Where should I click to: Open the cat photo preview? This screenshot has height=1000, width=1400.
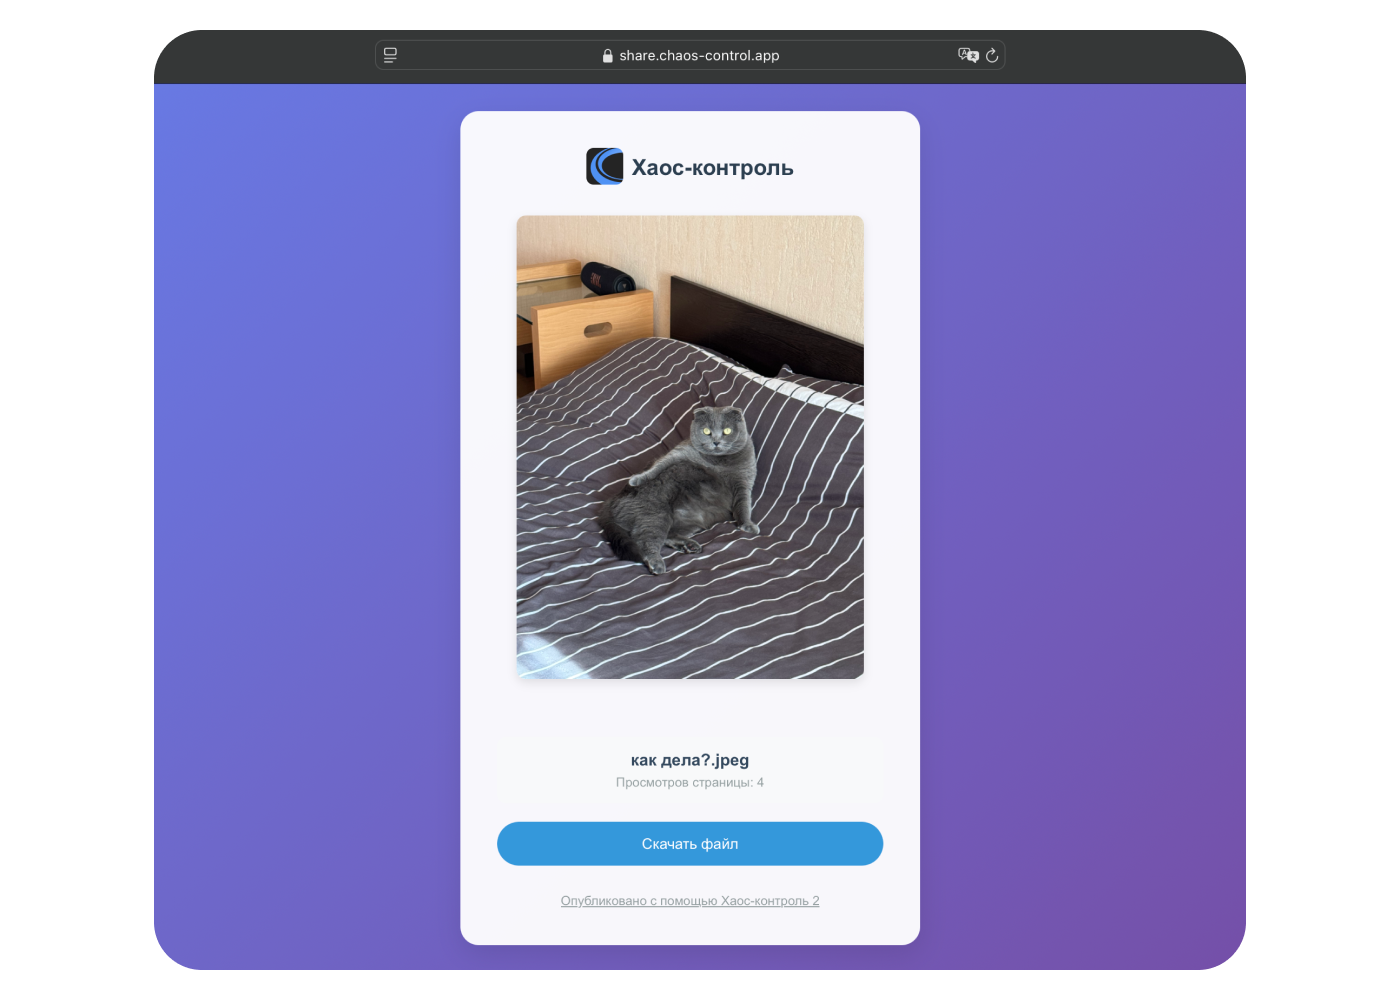coord(690,447)
